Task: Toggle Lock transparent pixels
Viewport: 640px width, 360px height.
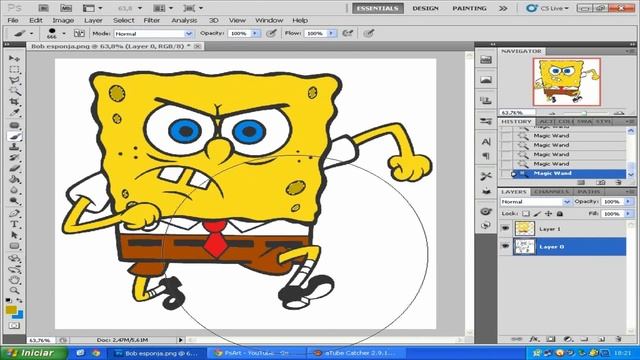Action: tap(526, 213)
